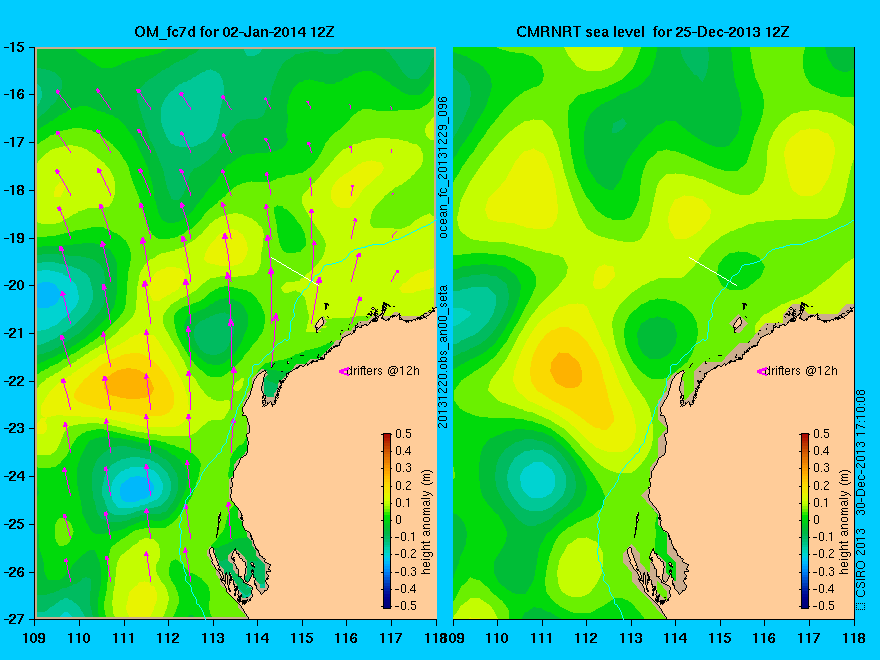Click longitude 114 under the CMRNRT panel
This screenshot has width=880, height=660.
[676, 638]
